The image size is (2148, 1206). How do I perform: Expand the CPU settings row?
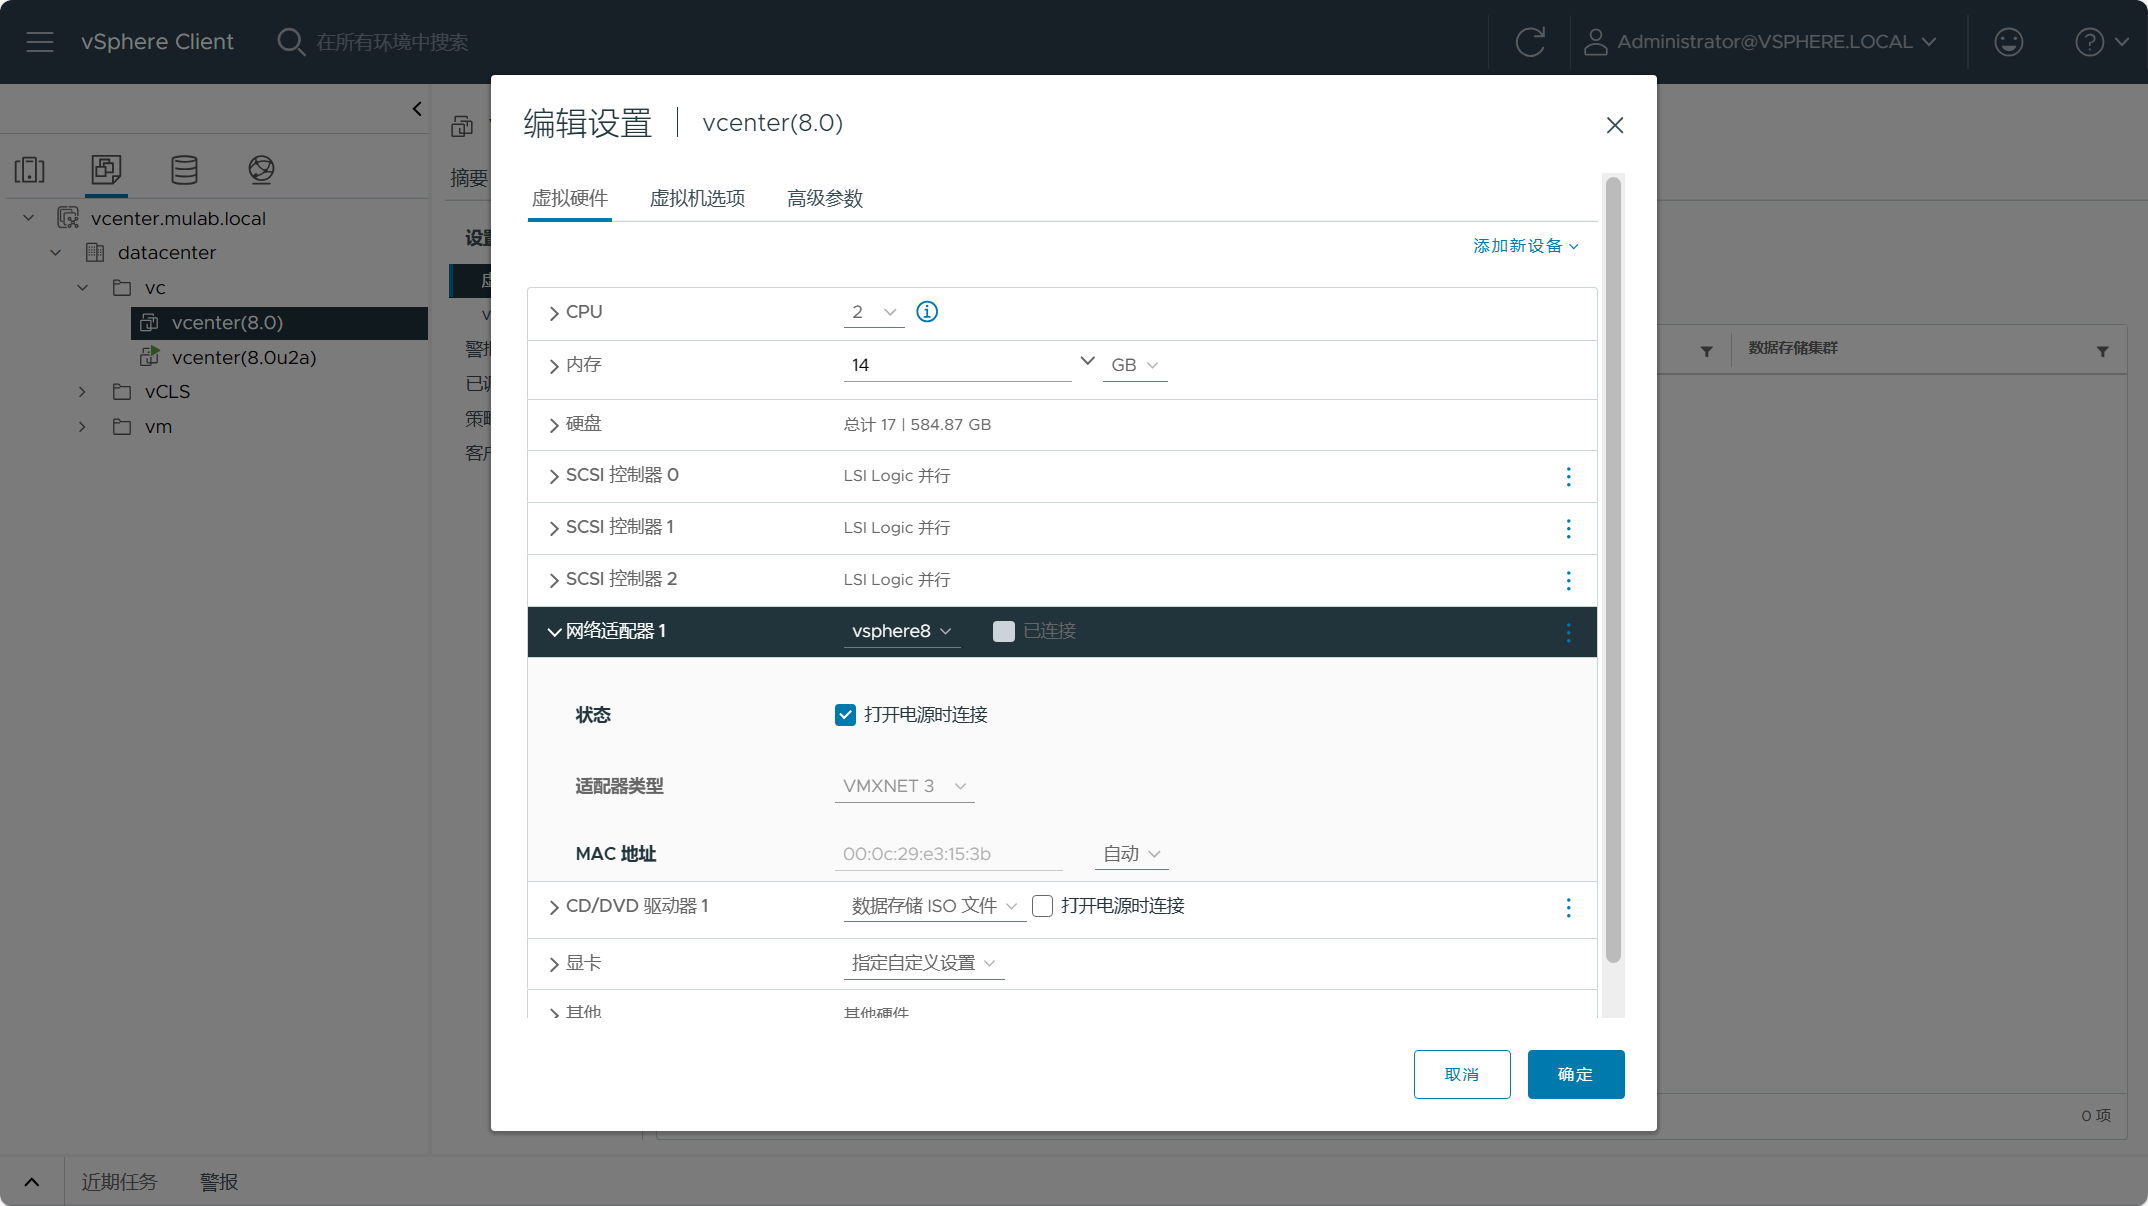tap(554, 314)
